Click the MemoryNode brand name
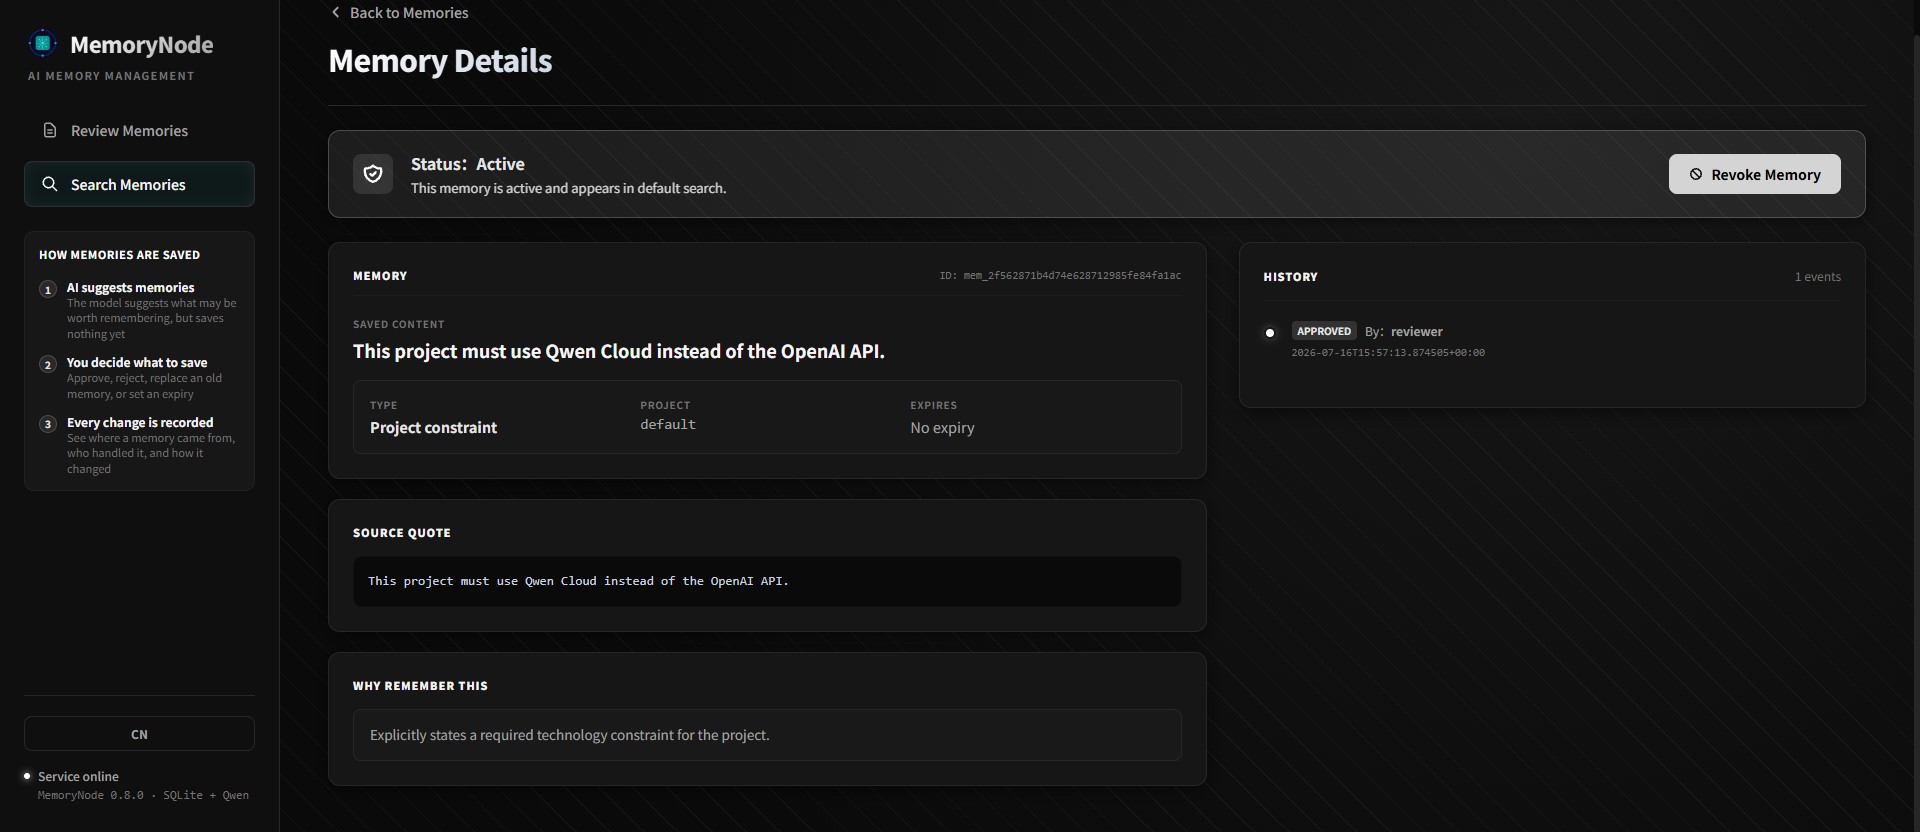 point(142,44)
